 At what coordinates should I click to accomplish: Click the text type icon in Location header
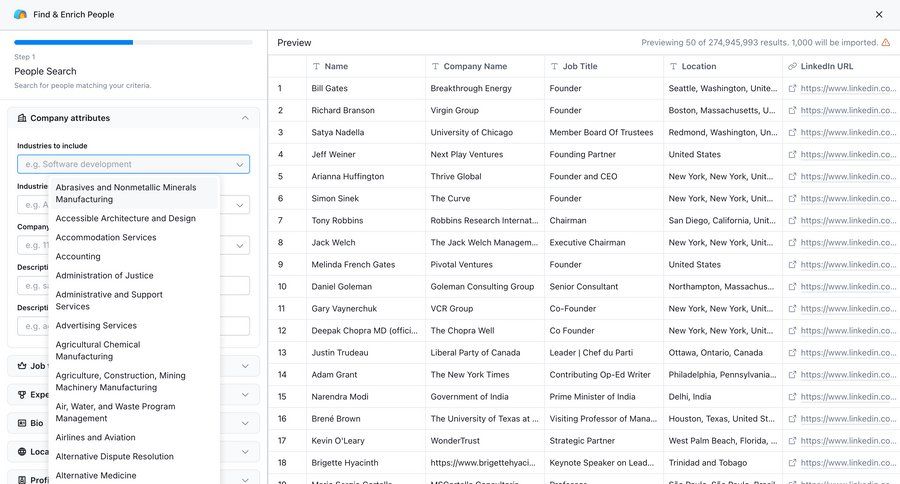tap(673, 66)
